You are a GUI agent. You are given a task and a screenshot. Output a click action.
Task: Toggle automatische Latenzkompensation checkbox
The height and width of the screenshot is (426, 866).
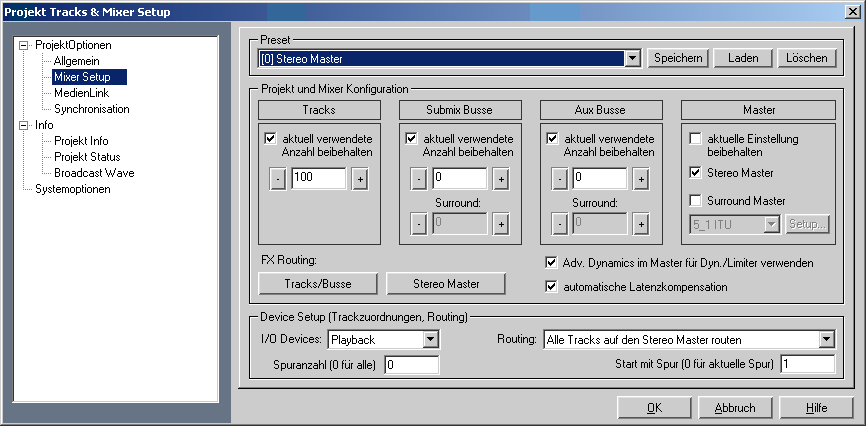tap(551, 287)
